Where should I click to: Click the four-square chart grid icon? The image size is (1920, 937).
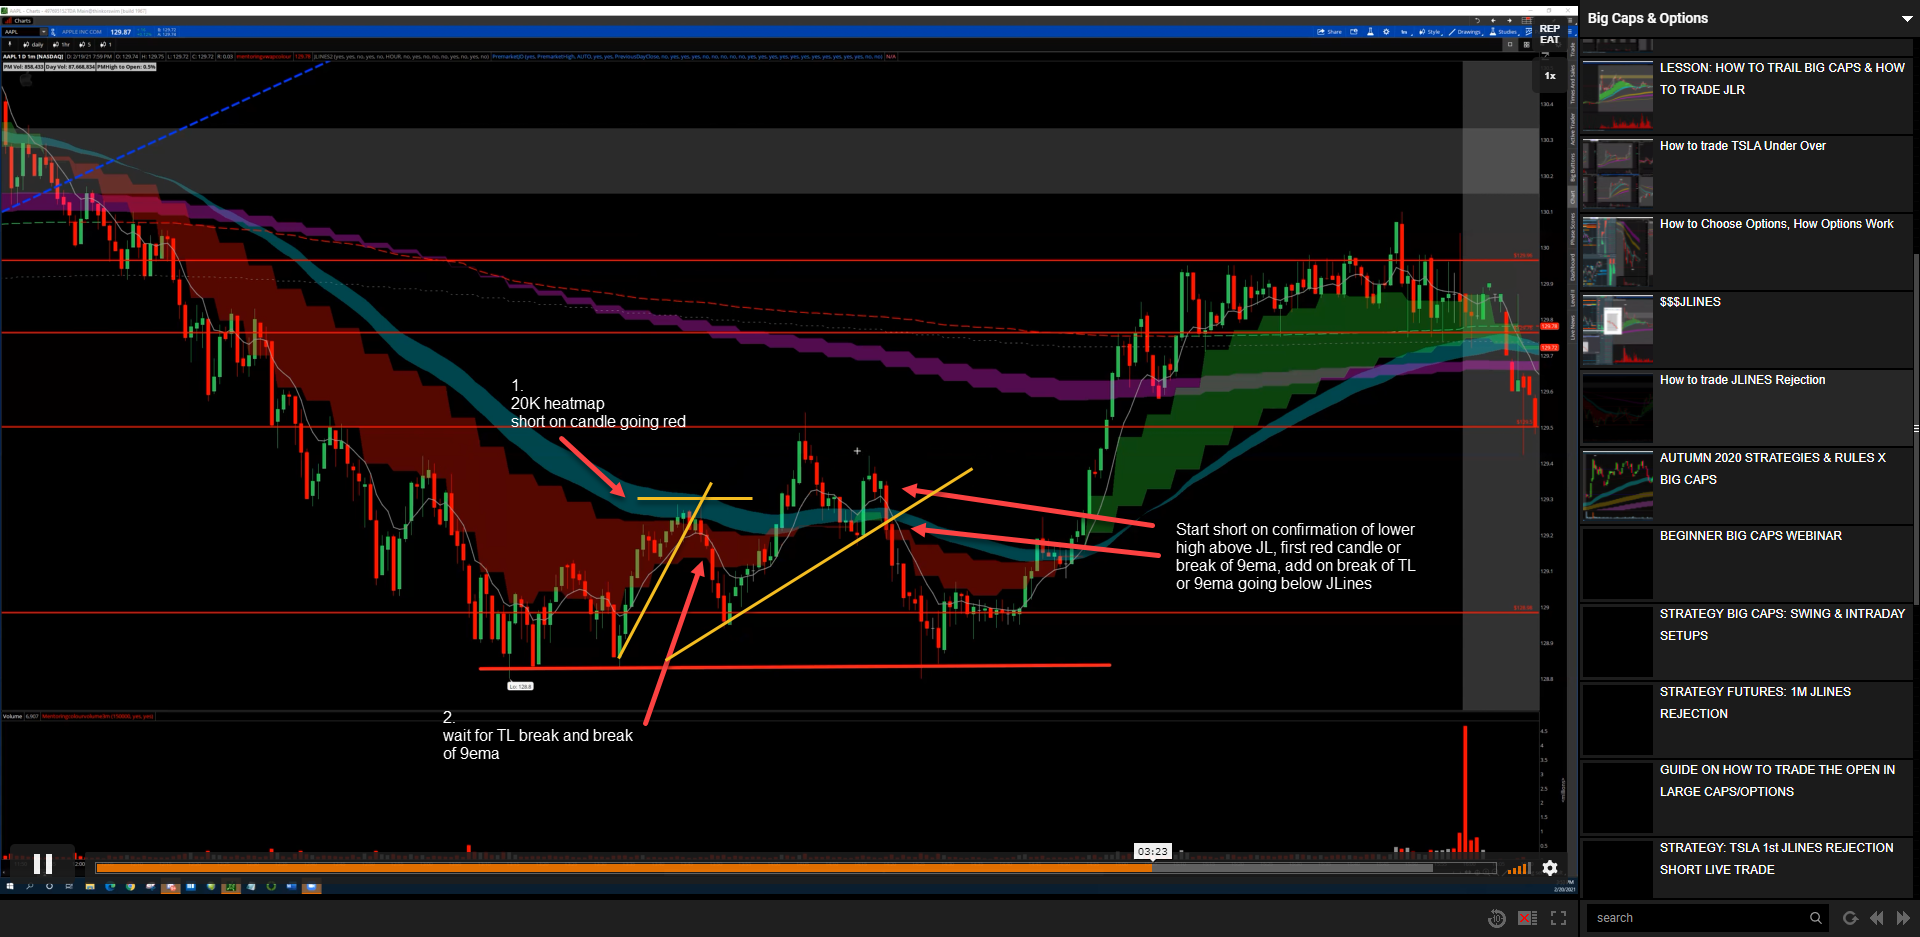click(x=1526, y=44)
